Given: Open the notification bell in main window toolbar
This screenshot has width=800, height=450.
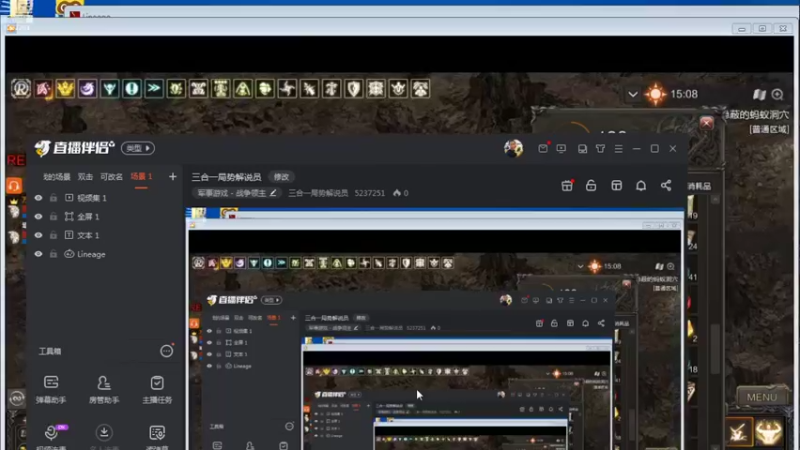Looking at the screenshot, I should (641, 186).
